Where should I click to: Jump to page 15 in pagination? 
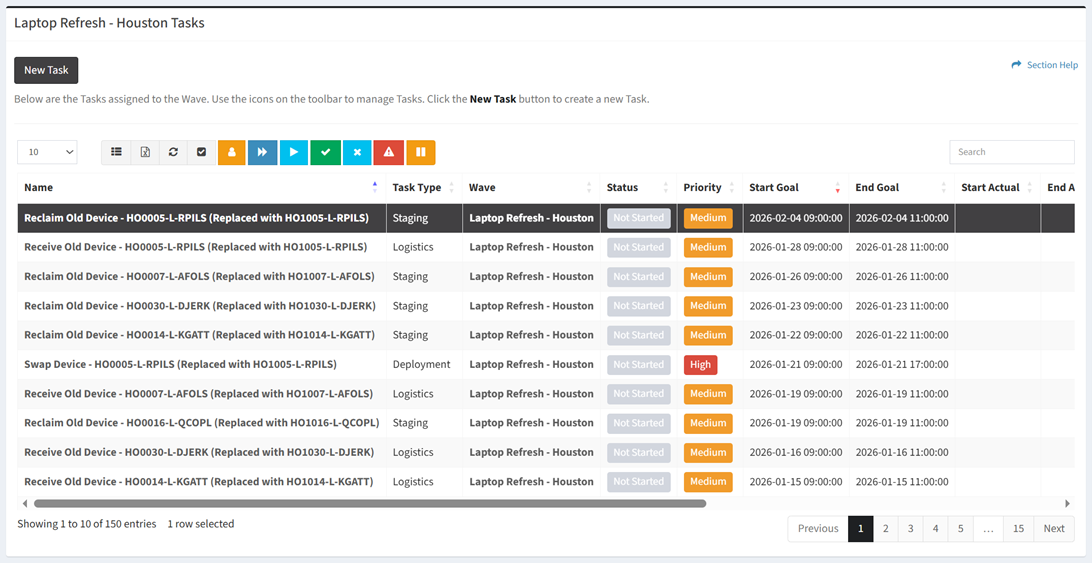[x=1018, y=528]
